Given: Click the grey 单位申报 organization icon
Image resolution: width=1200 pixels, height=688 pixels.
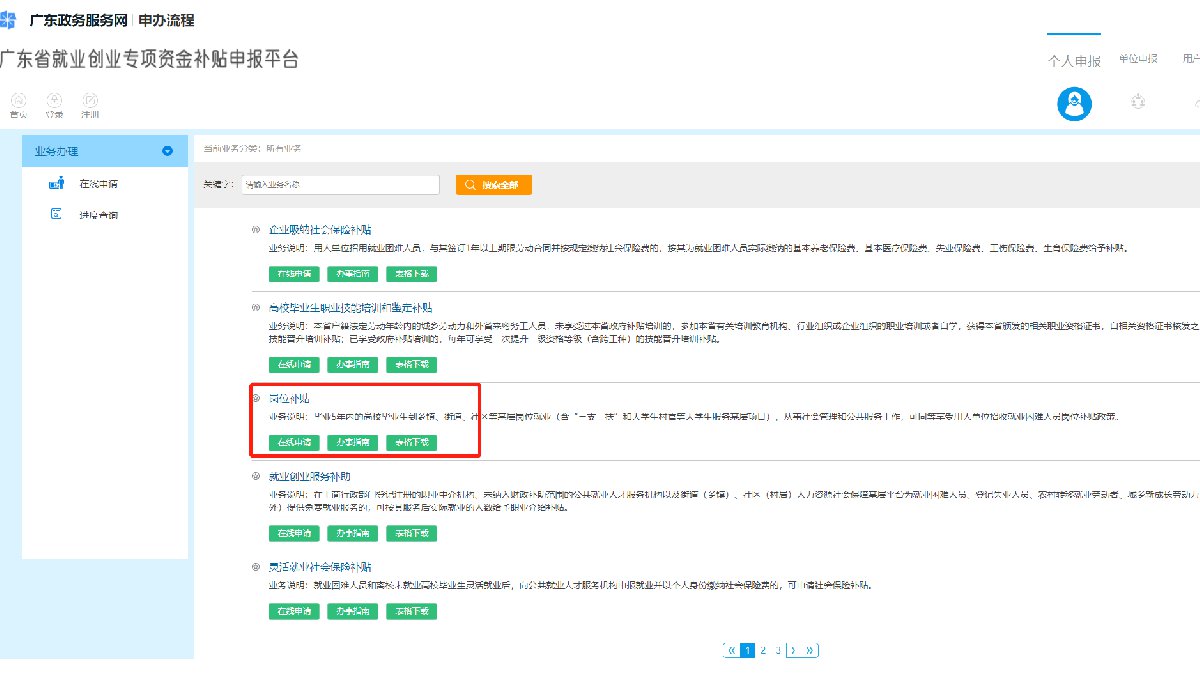Looking at the screenshot, I should click(1138, 103).
